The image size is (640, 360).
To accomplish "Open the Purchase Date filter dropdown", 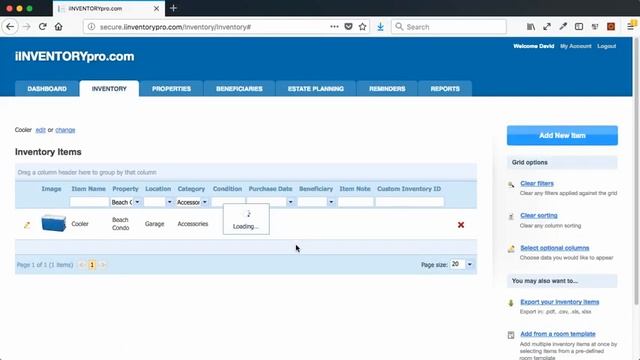I will tap(291, 202).
